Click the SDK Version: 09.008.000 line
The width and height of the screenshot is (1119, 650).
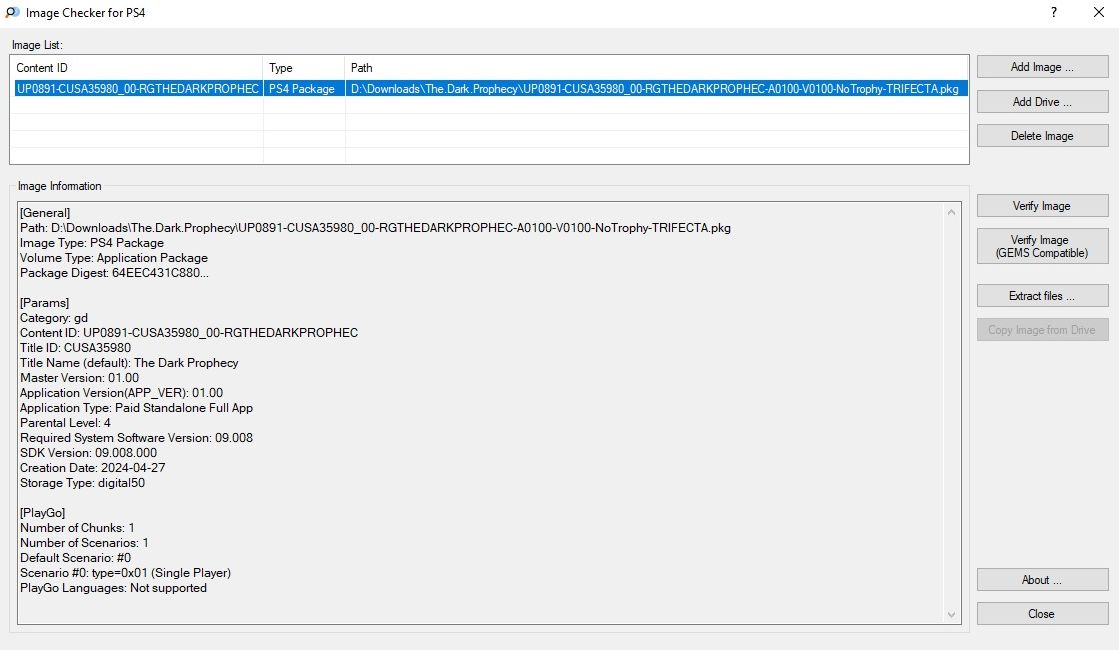click(88, 452)
